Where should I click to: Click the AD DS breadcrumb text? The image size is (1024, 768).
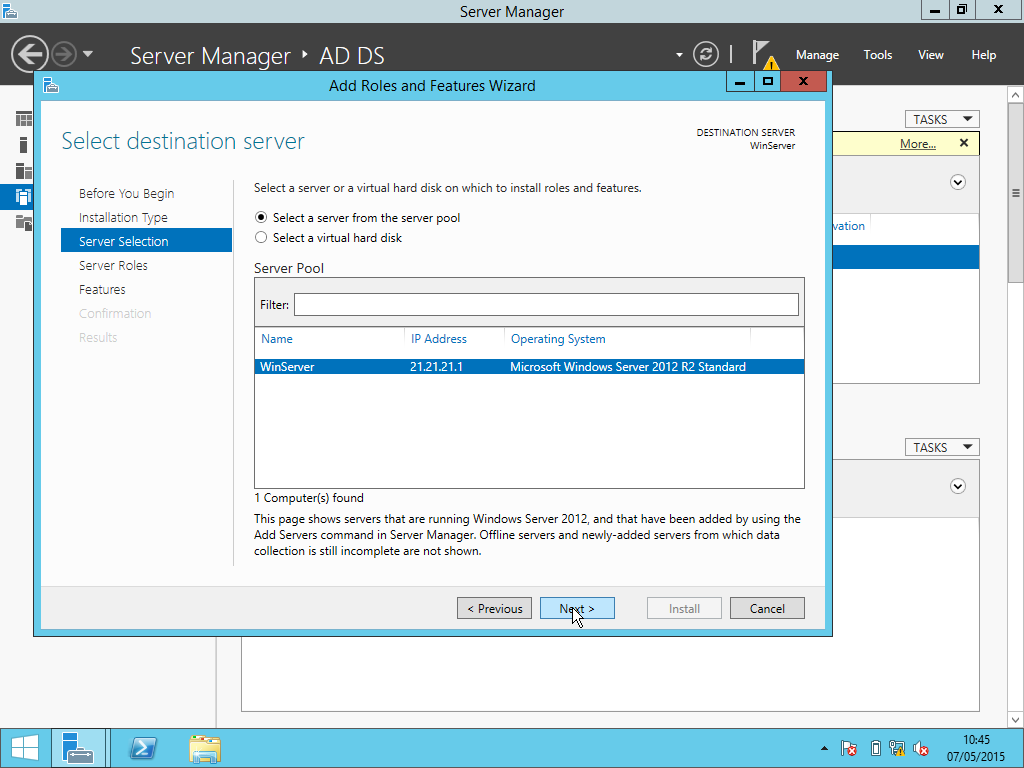[x=351, y=56]
